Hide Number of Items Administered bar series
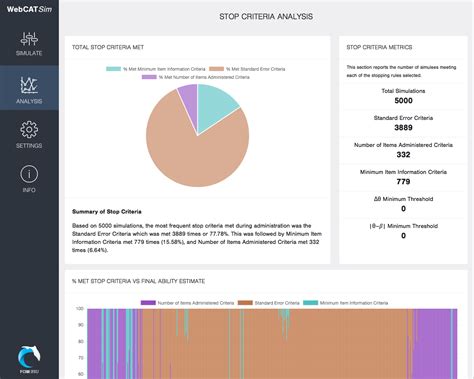 (187, 303)
